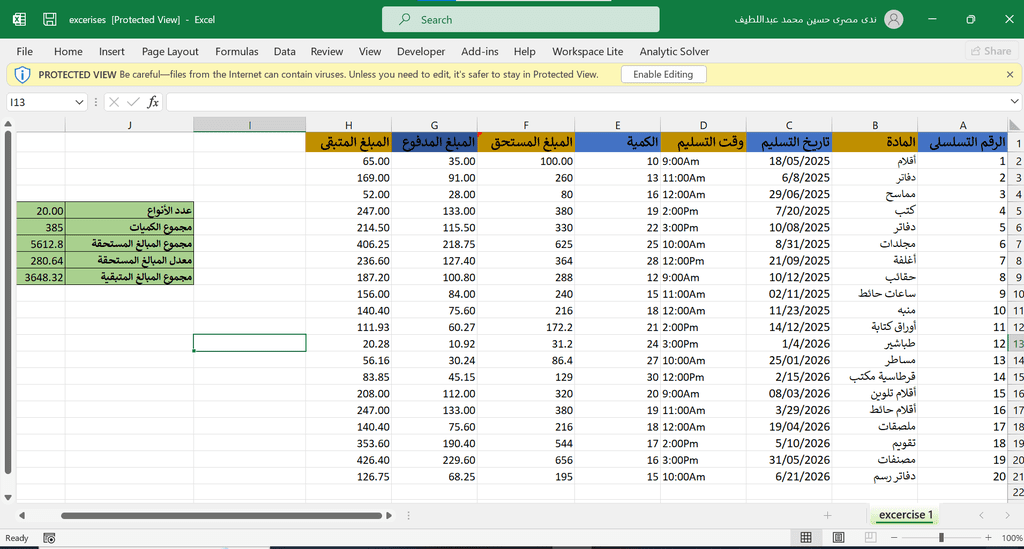Image resolution: width=1024 pixels, height=549 pixels.
Task: Click the Share button
Action: click(x=990, y=51)
